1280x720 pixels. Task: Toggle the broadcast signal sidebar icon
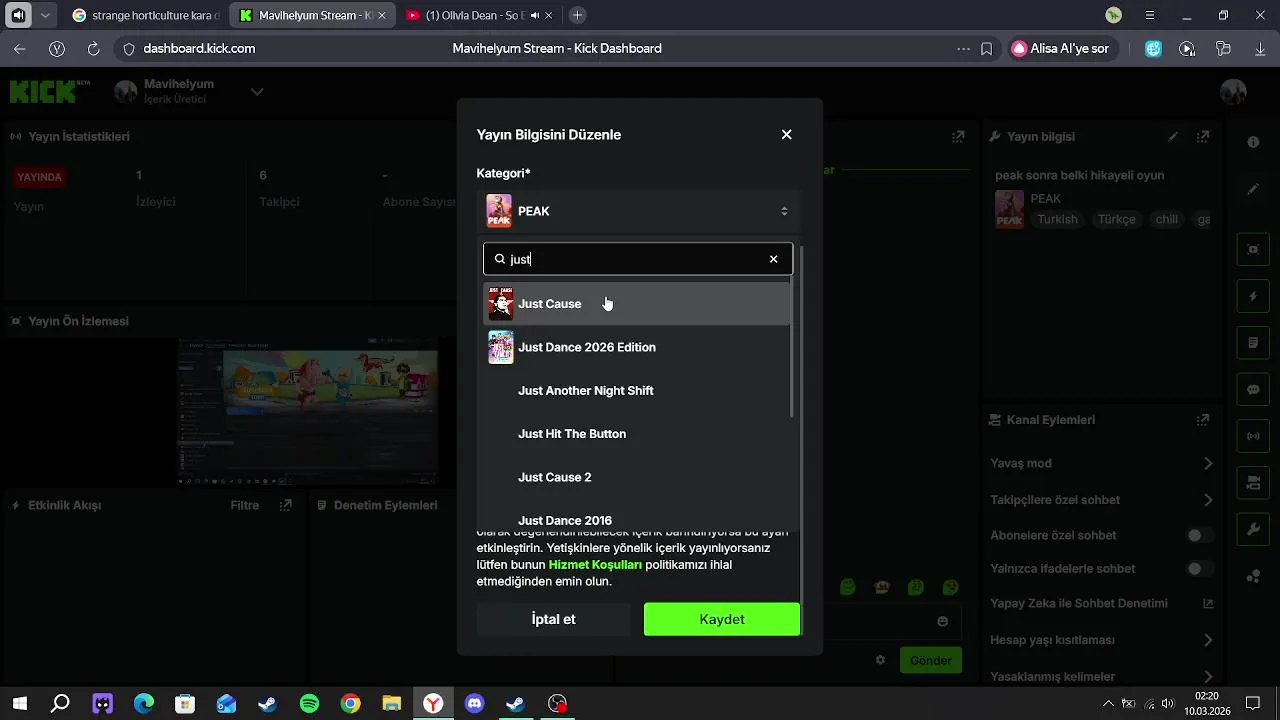(x=1253, y=436)
